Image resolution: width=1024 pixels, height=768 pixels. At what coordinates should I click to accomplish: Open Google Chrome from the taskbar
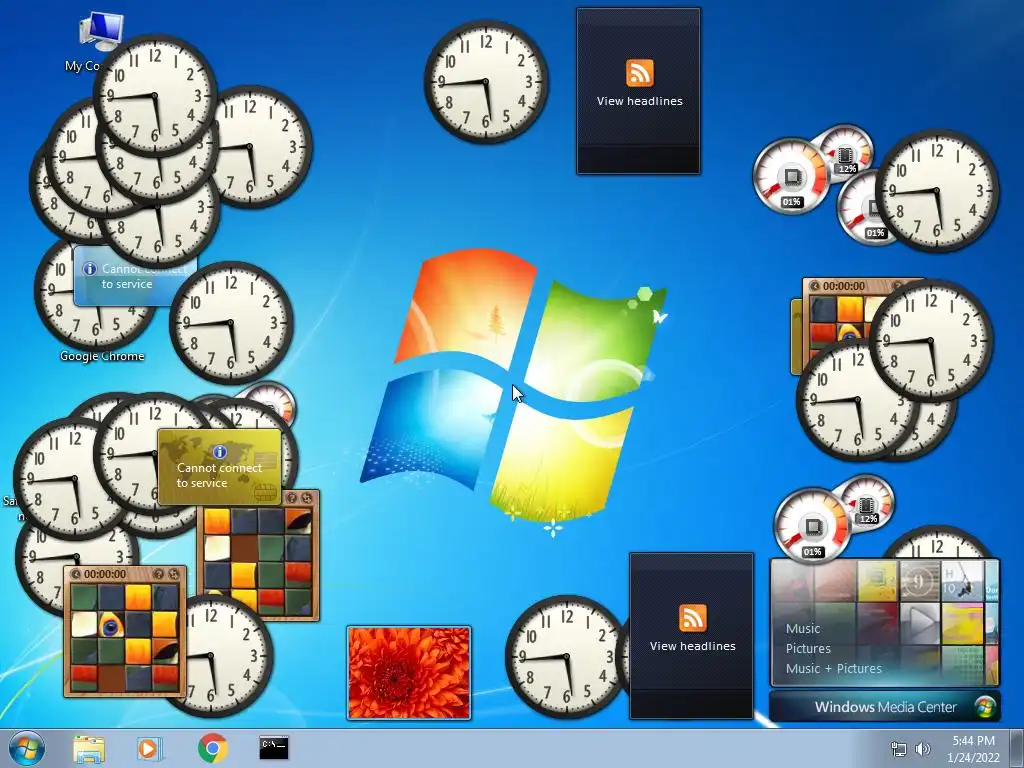tap(212, 748)
